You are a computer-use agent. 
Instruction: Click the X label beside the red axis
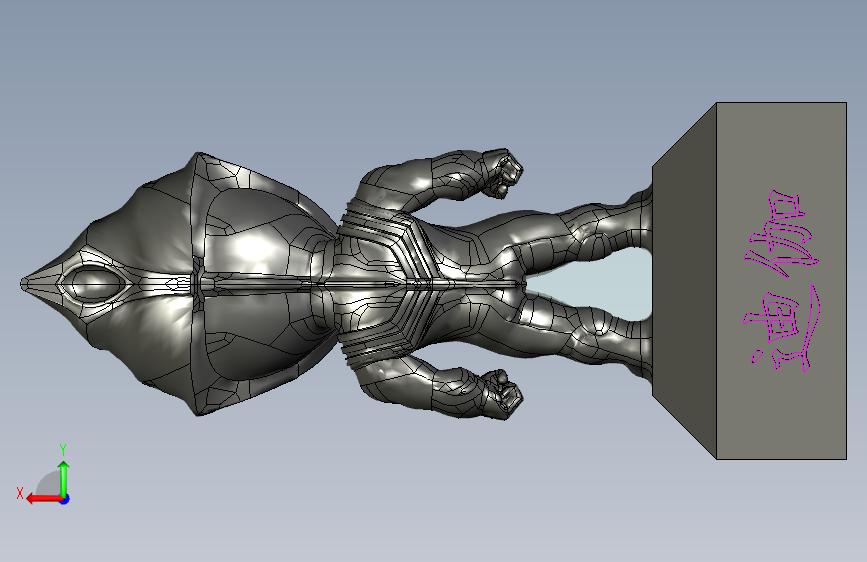click(20, 493)
